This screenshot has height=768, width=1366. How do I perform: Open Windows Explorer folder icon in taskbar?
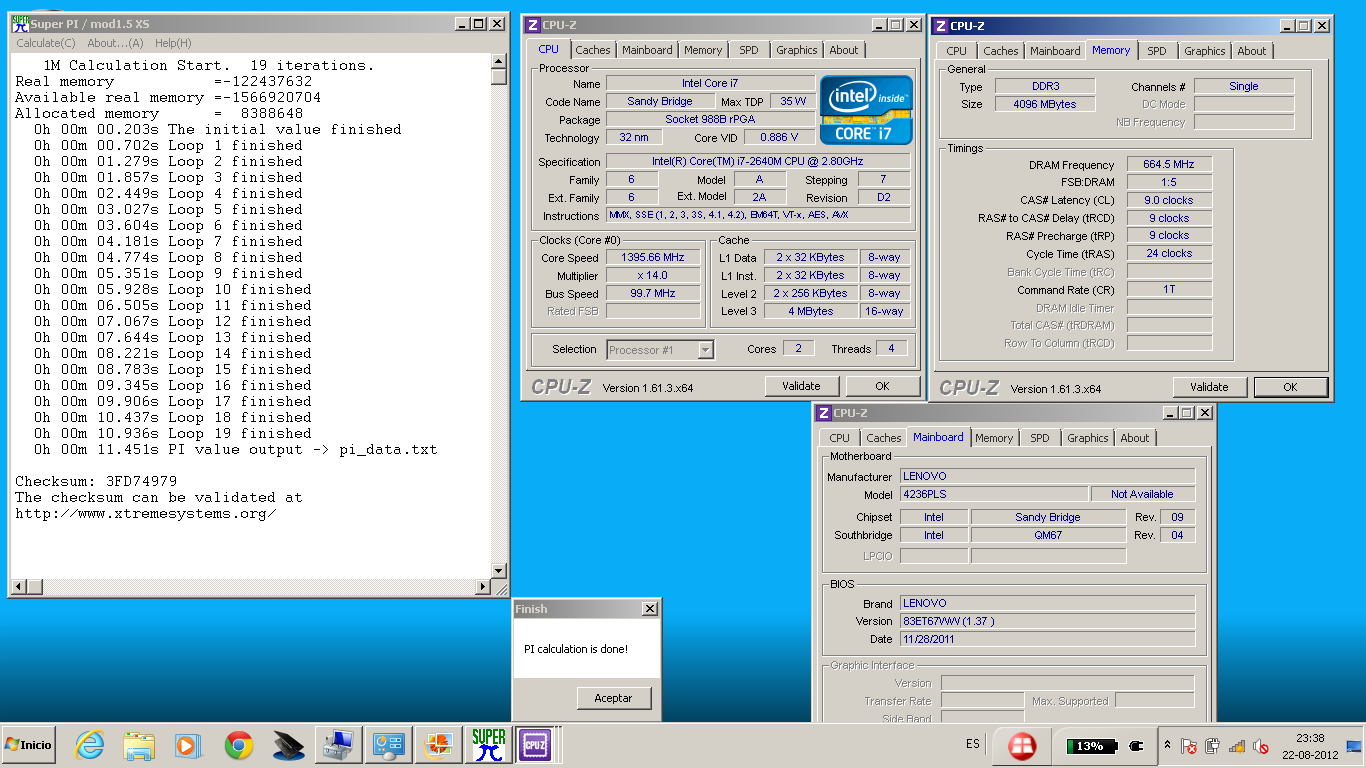[x=139, y=745]
